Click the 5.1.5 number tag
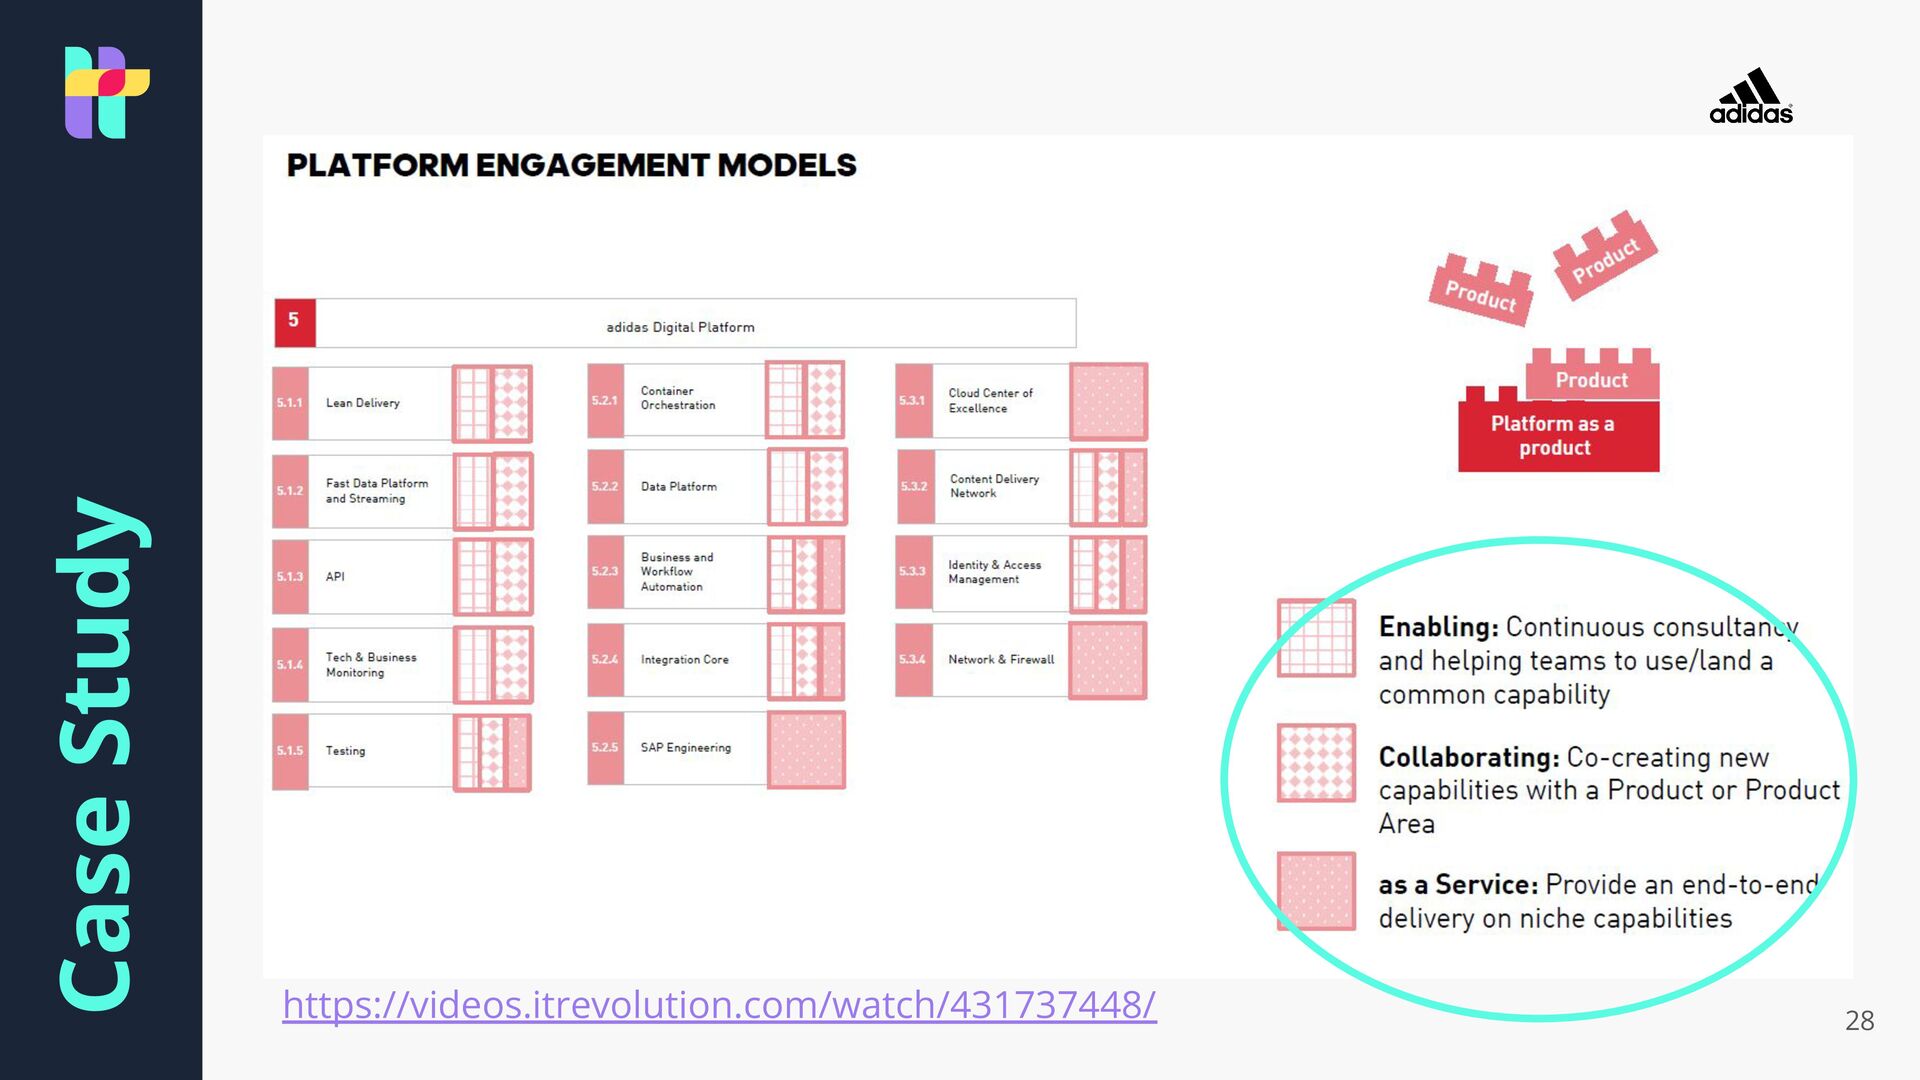Image resolution: width=1920 pixels, height=1080 pixels. click(290, 751)
